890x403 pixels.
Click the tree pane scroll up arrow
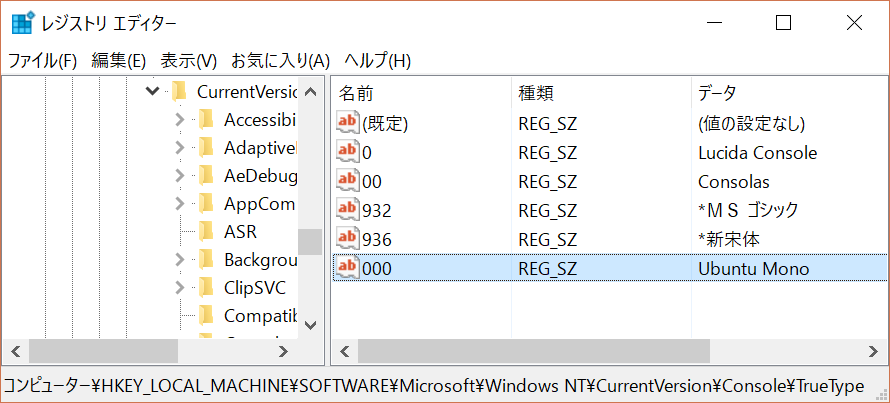(x=310, y=91)
